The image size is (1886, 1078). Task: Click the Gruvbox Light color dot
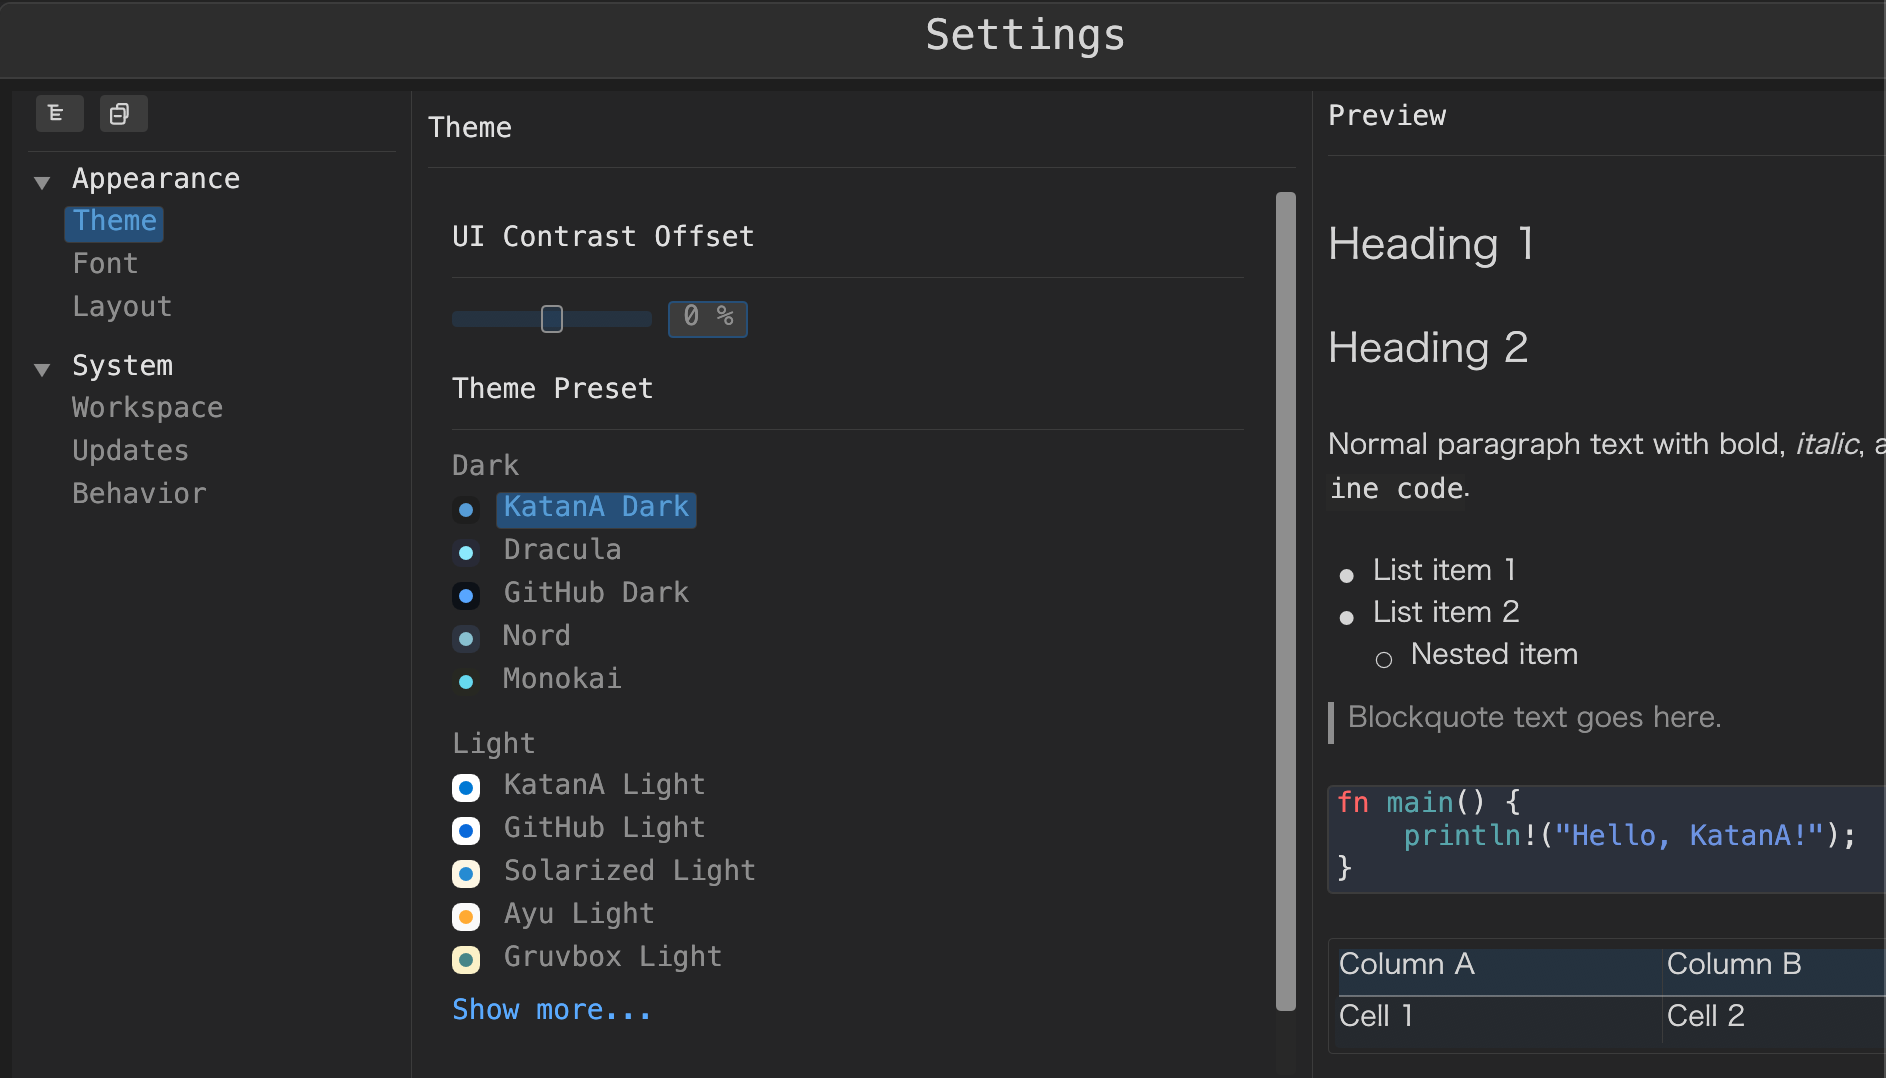466,959
